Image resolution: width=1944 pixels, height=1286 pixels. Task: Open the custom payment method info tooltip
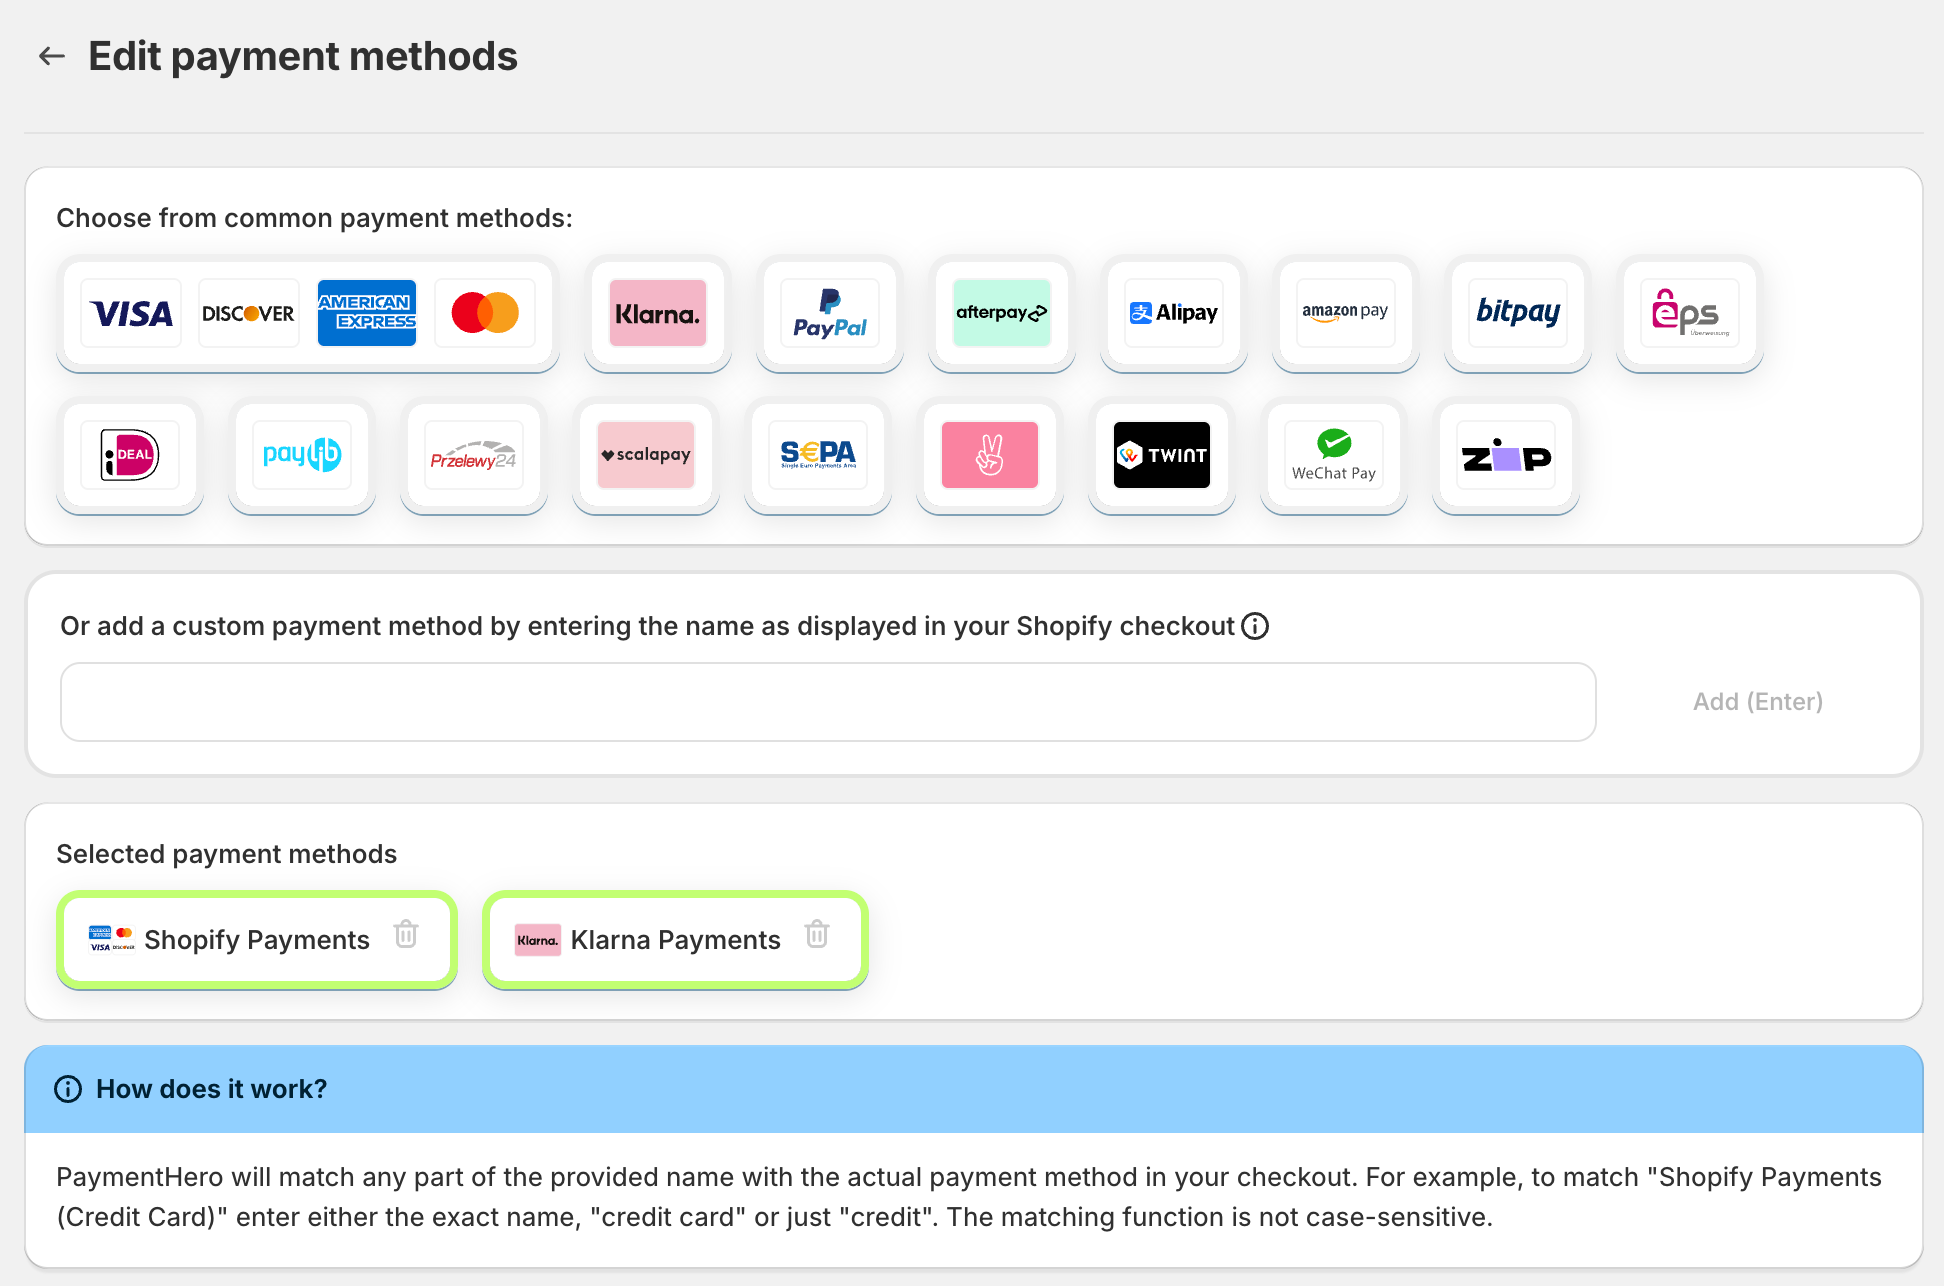pos(1255,626)
